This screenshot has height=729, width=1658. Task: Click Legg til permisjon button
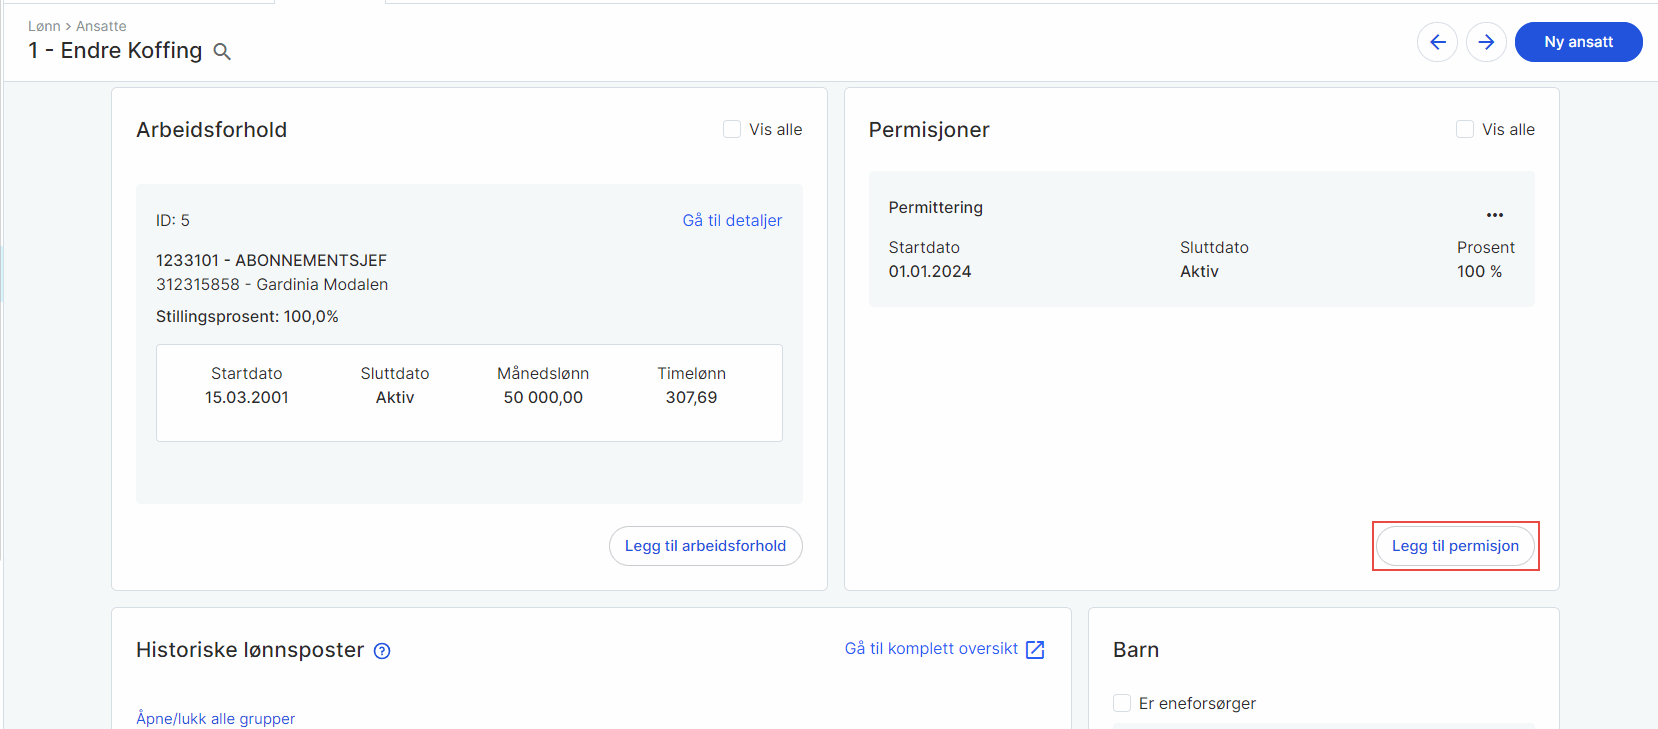tap(1455, 546)
